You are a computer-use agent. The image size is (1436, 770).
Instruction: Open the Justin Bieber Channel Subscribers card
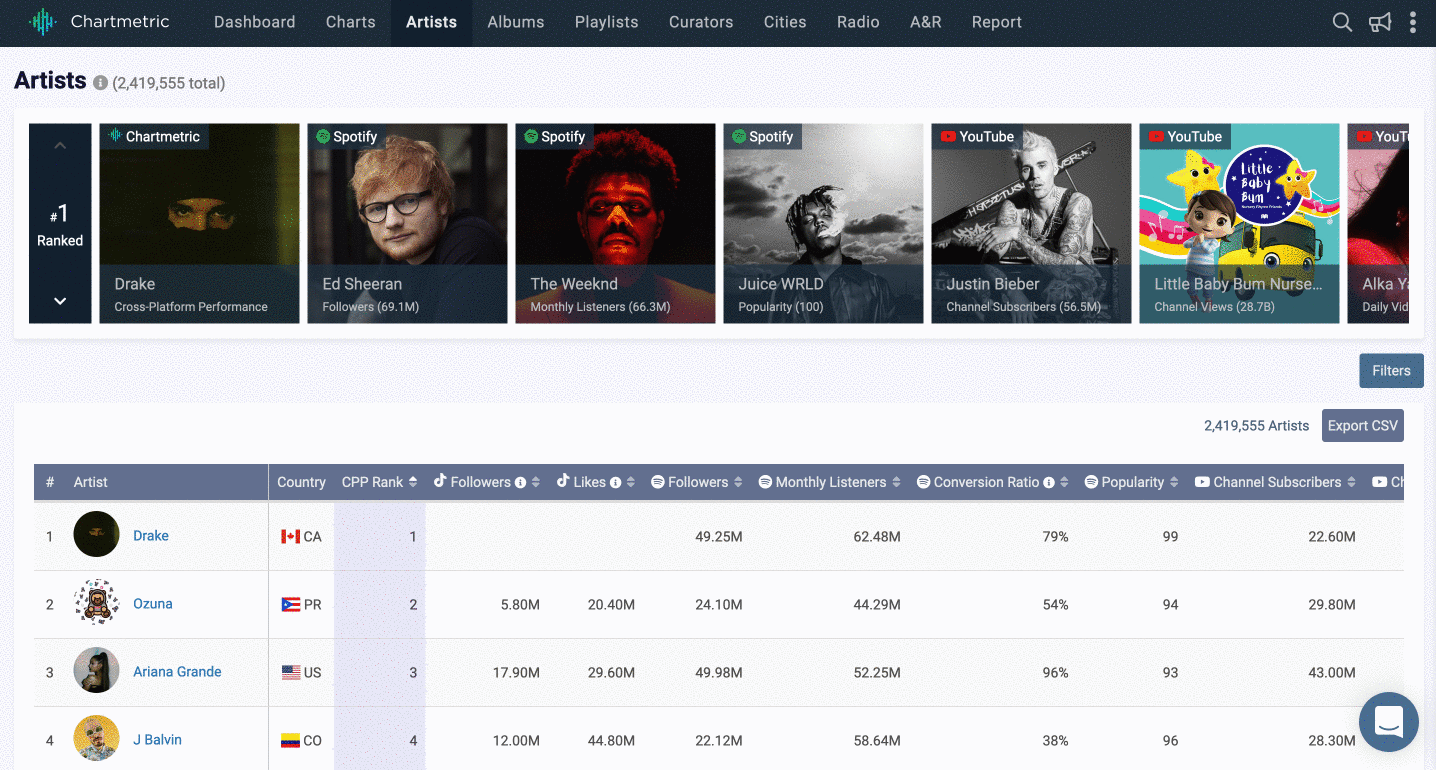pos(1031,223)
